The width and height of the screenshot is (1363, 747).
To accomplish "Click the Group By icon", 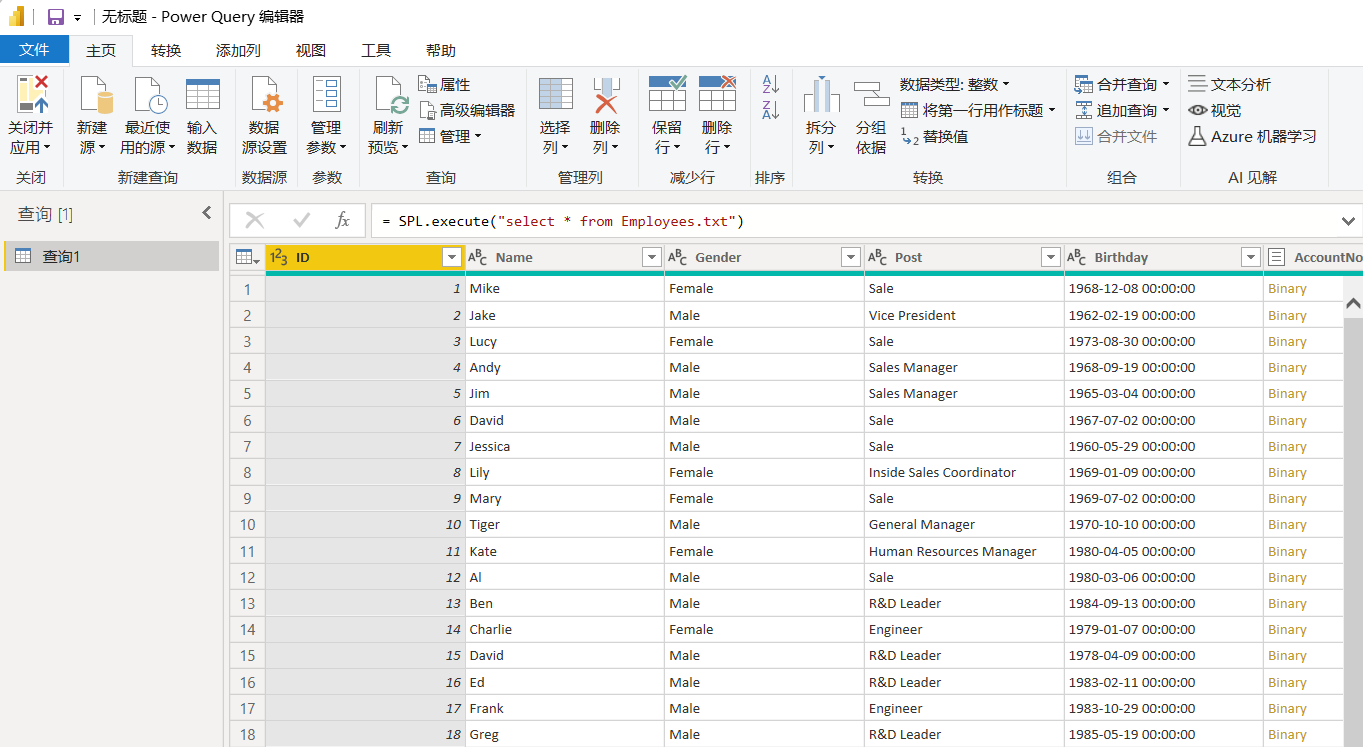I will tap(870, 95).
